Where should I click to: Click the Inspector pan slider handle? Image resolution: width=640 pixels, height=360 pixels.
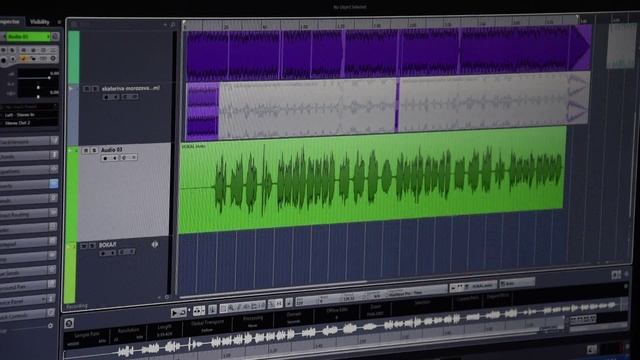coord(38,87)
